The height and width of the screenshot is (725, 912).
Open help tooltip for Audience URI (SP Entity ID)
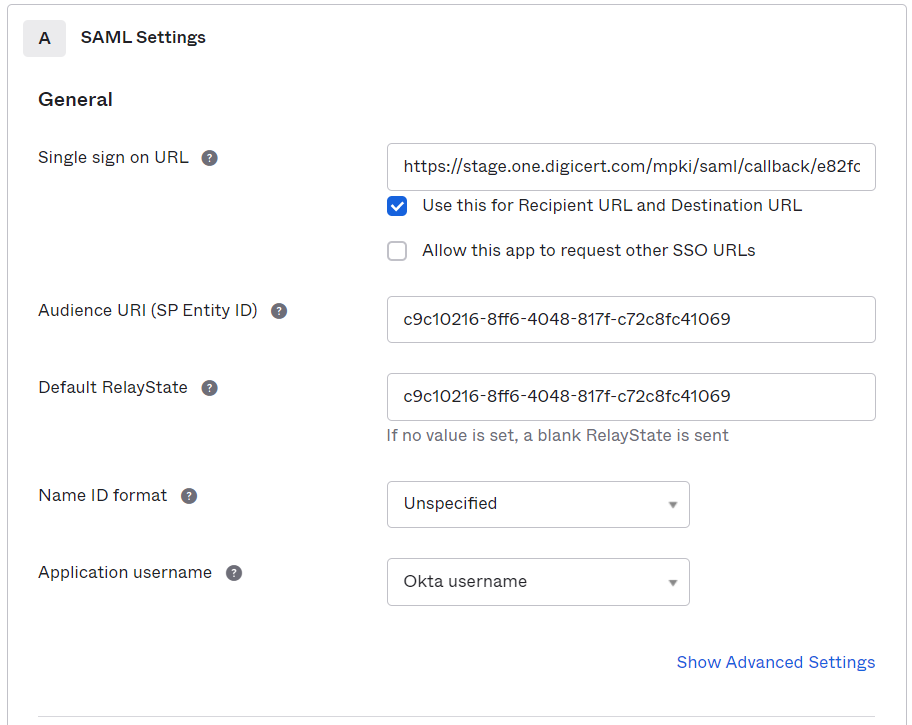(x=279, y=311)
